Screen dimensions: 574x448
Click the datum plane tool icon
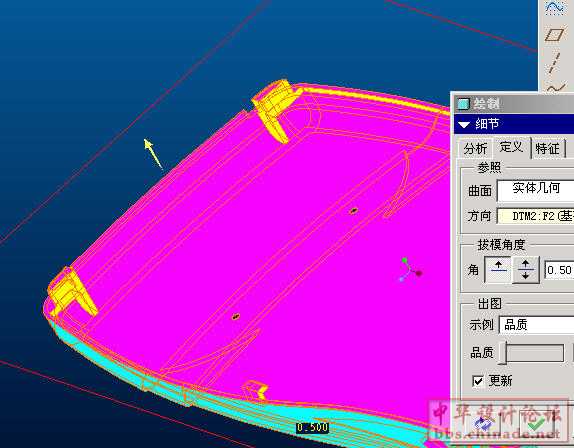tap(555, 35)
